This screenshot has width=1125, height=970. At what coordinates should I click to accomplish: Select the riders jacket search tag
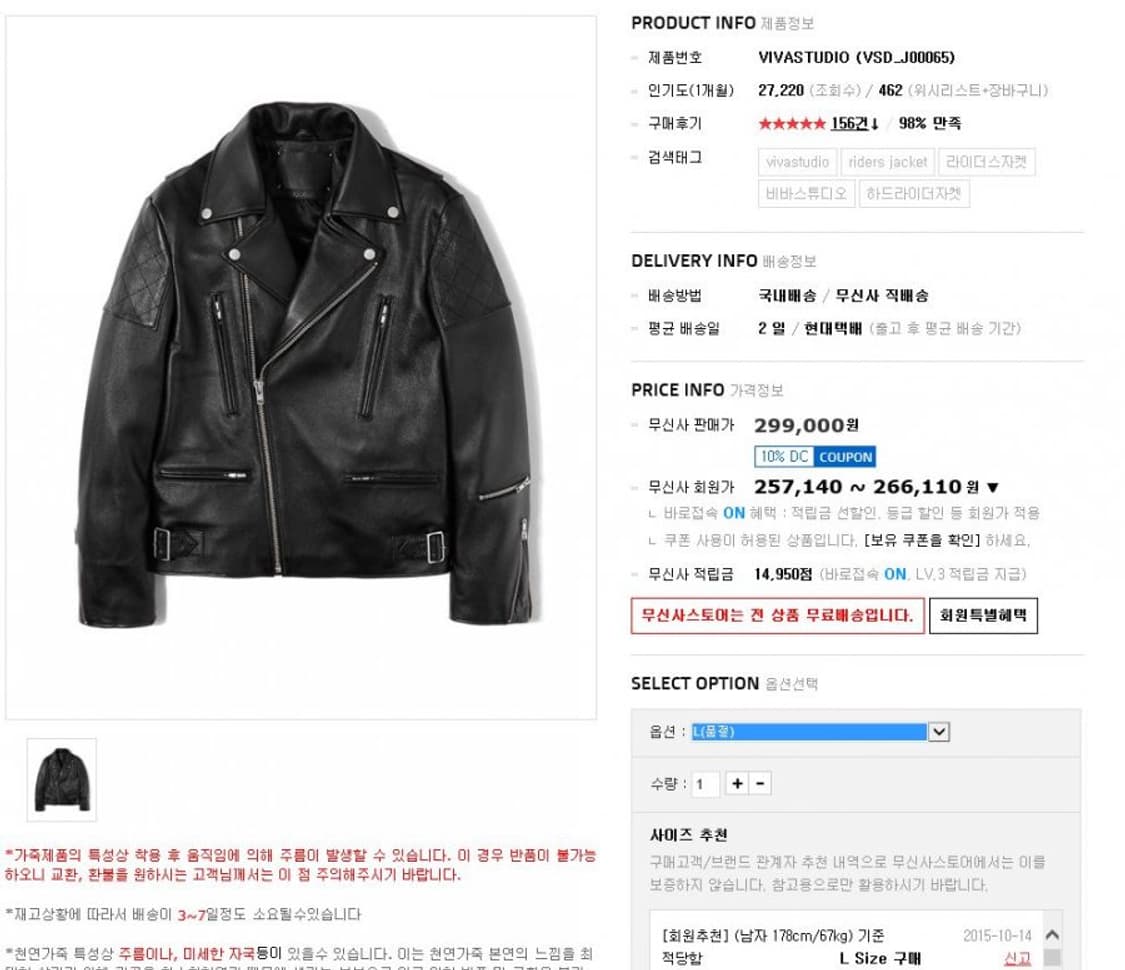(888, 162)
